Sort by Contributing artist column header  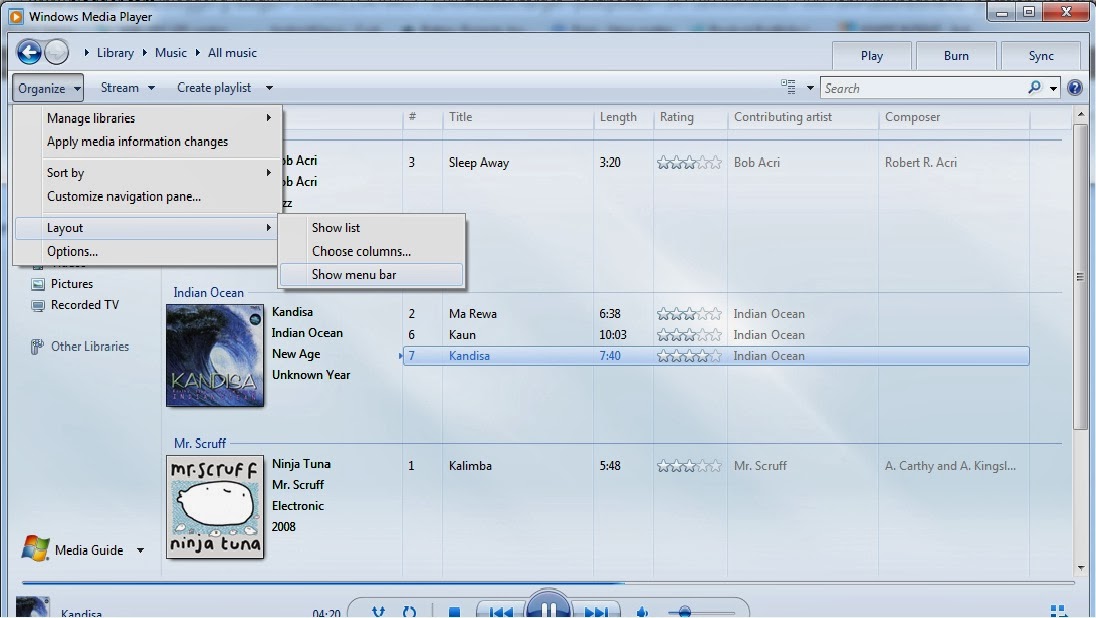(803, 117)
